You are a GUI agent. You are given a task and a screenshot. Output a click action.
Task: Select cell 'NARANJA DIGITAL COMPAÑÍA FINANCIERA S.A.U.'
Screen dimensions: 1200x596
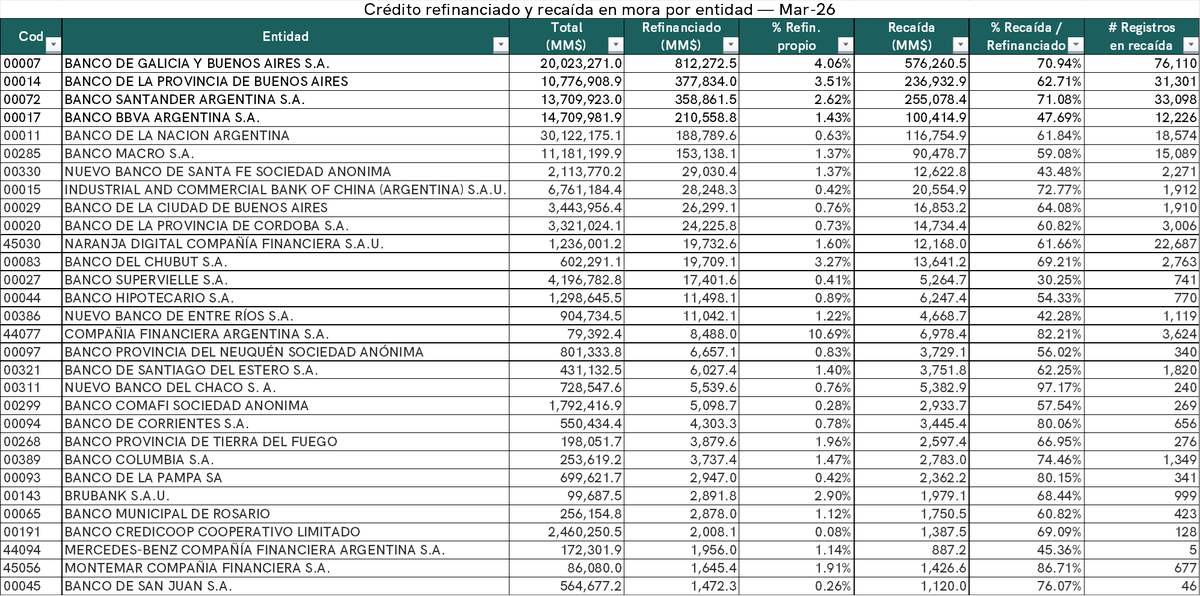tap(286, 243)
